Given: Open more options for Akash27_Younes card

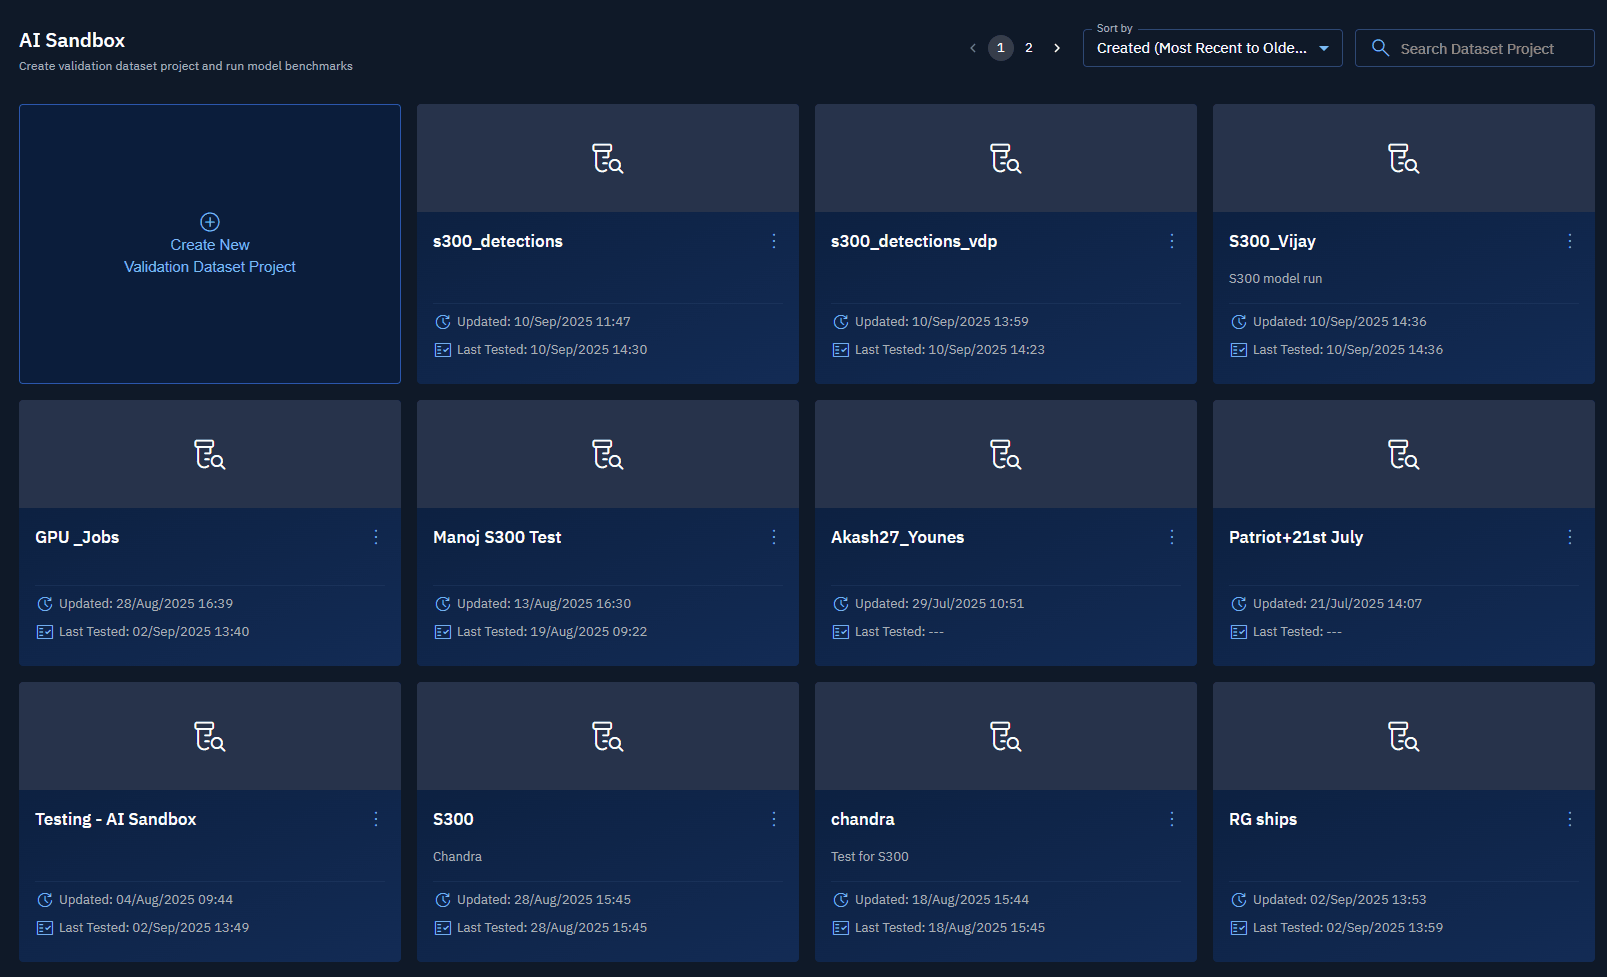Looking at the screenshot, I should pyautogui.click(x=1172, y=537).
